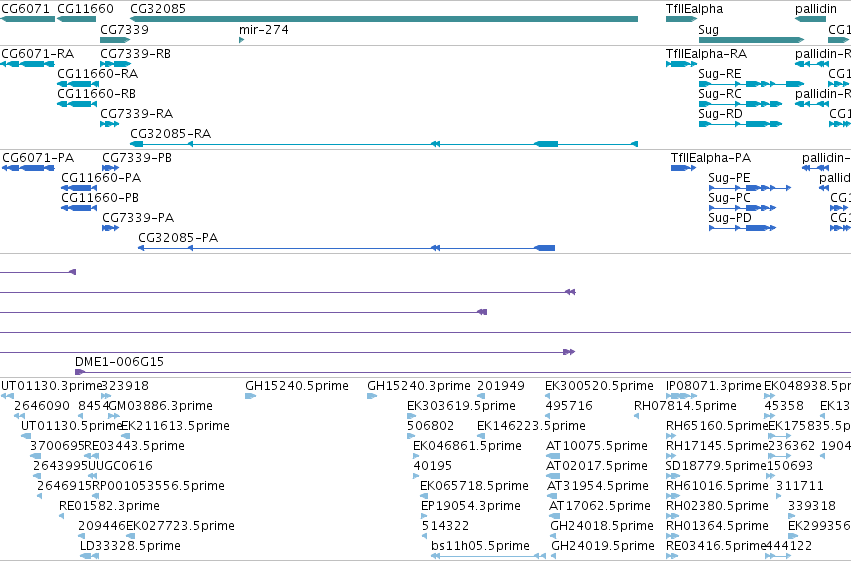Screen dimensions: 851x561
Task: Click protein CG6071-PA
Action: (38, 158)
